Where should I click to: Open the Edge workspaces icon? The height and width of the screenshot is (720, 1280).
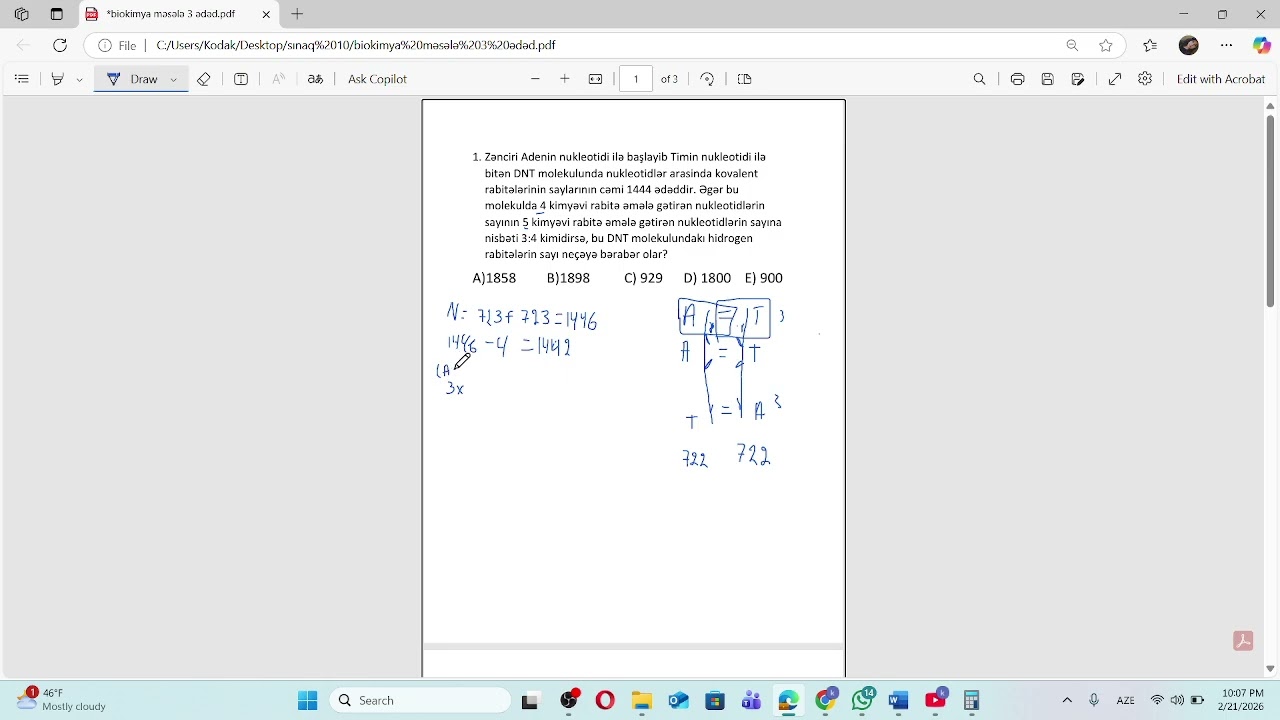click(22, 14)
